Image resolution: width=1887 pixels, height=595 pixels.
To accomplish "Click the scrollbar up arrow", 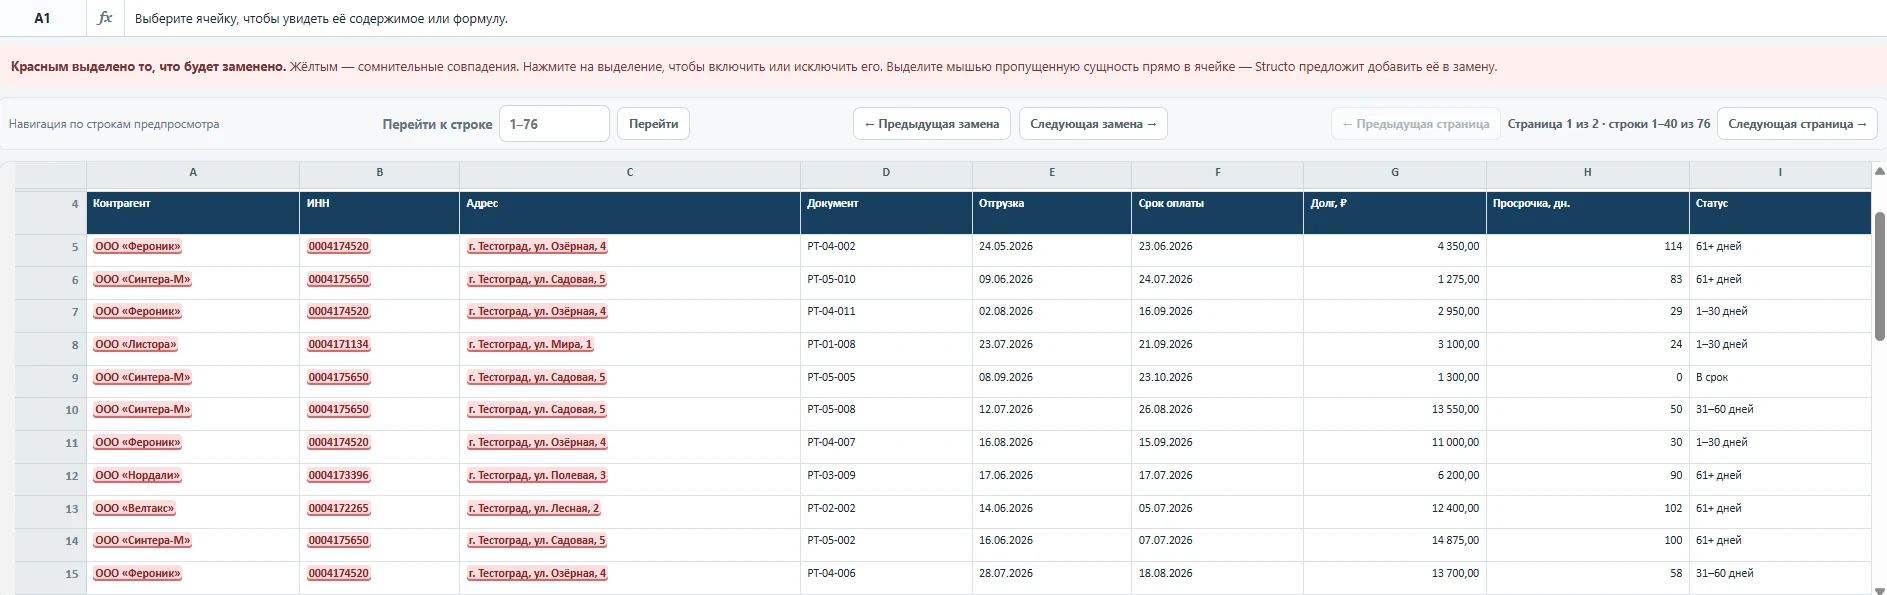I will pos(1879,171).
